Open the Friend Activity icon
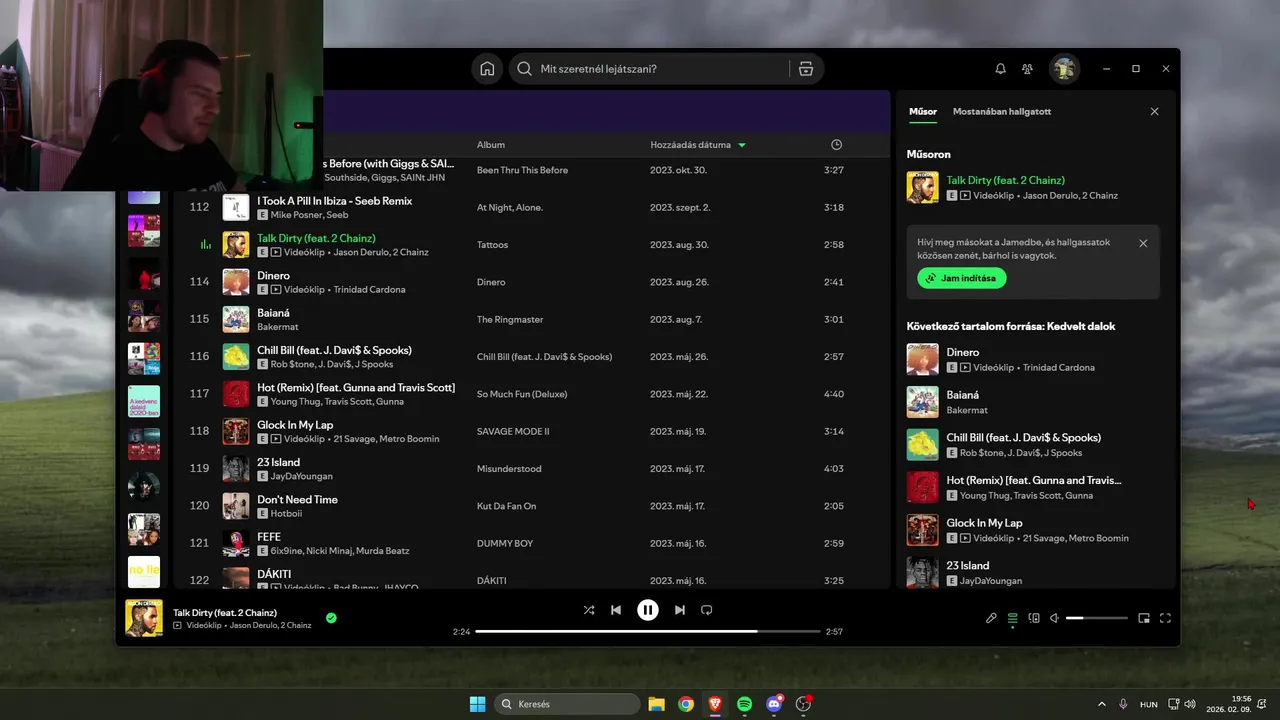The width and height of the screenshot is (1280, 720). click(1027, 69)
